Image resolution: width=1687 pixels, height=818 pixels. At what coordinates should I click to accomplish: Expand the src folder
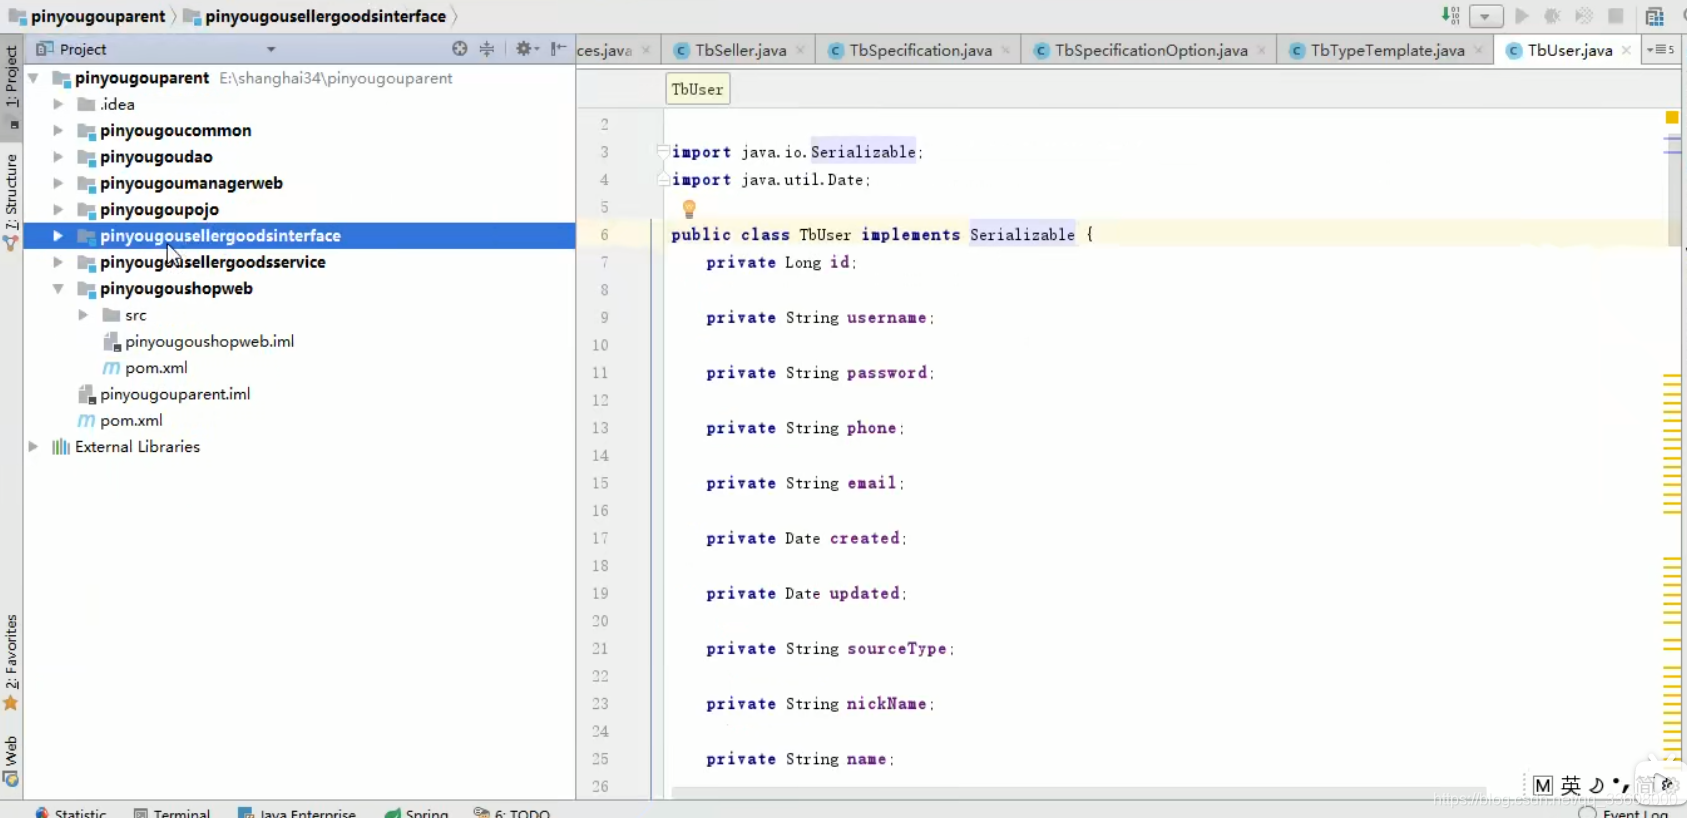(83, 315)
